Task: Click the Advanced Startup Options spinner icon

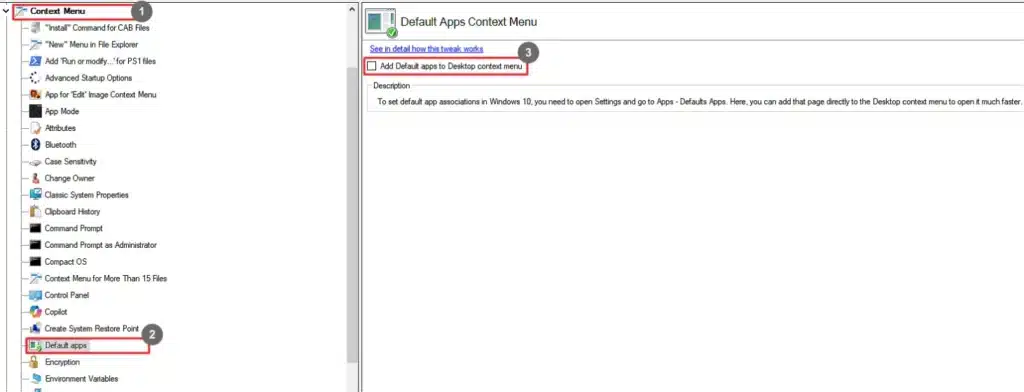Action: pyautogui.click(x=35, y=78)
